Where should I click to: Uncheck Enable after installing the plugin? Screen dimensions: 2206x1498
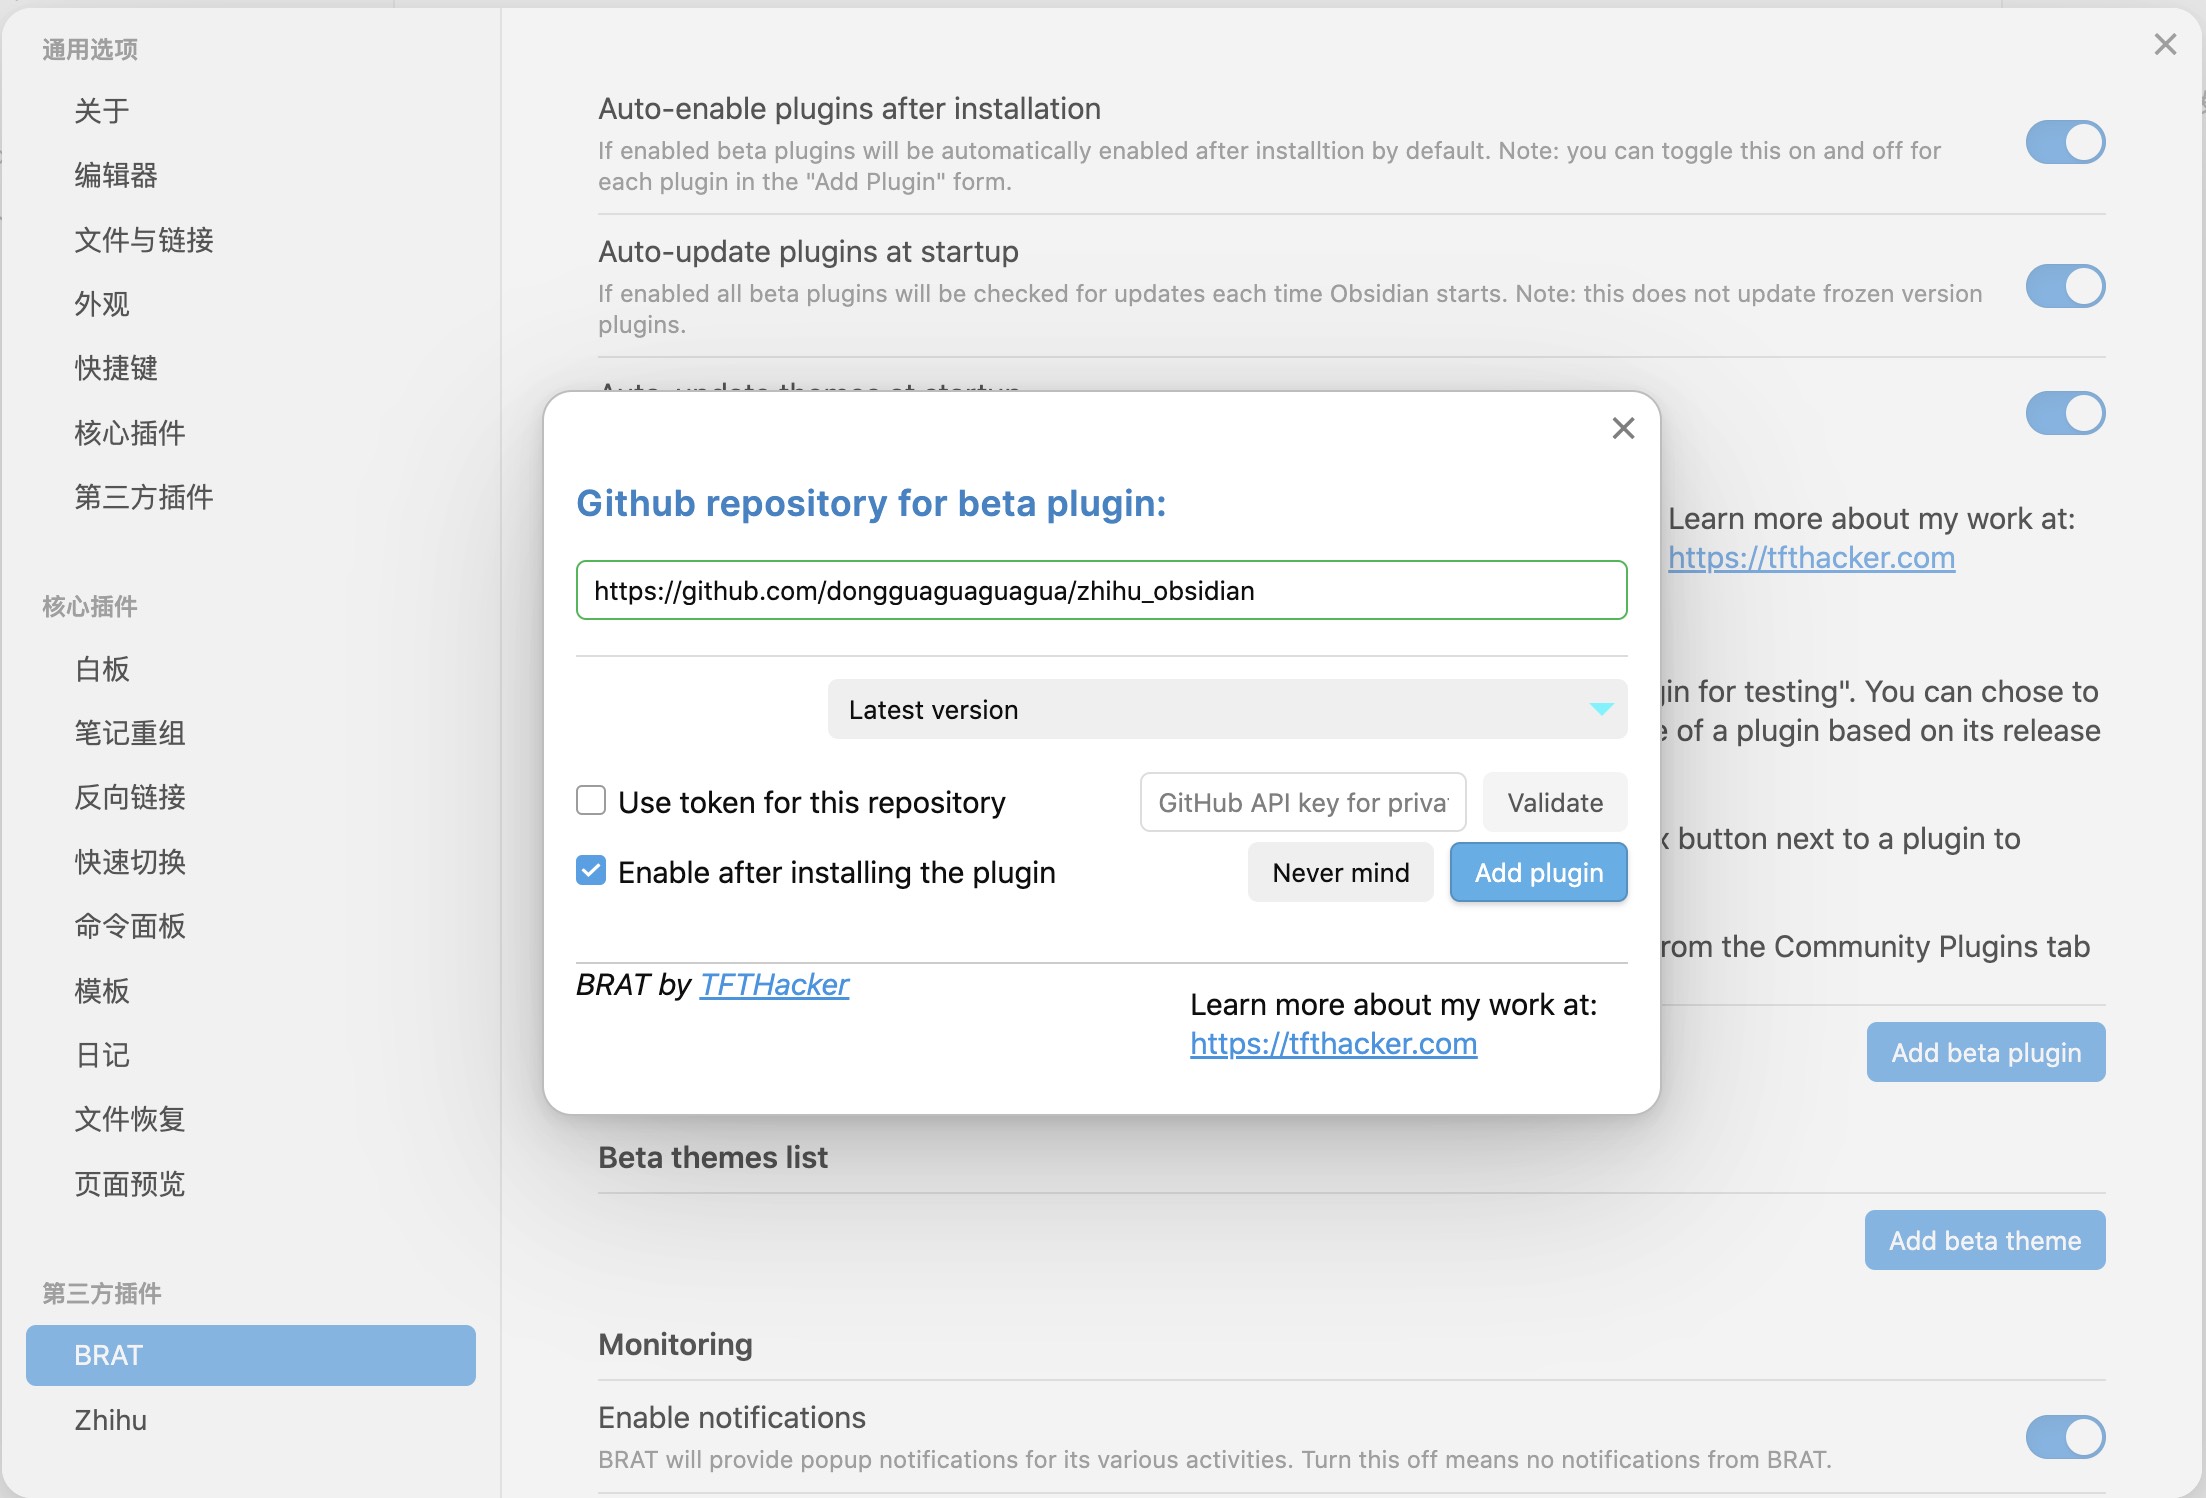point(590,870)
